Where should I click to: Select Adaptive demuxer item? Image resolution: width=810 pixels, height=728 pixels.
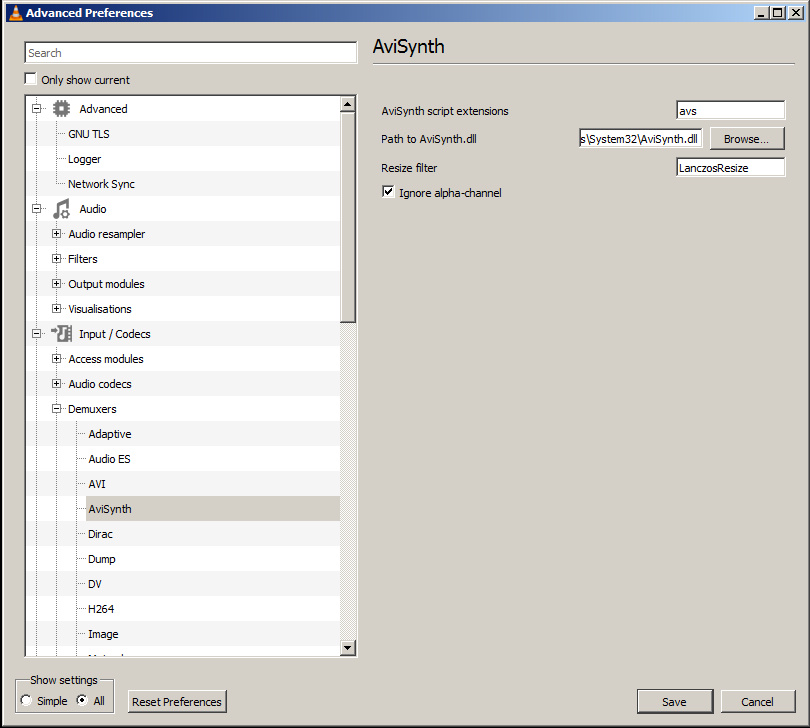pos(110,434)
